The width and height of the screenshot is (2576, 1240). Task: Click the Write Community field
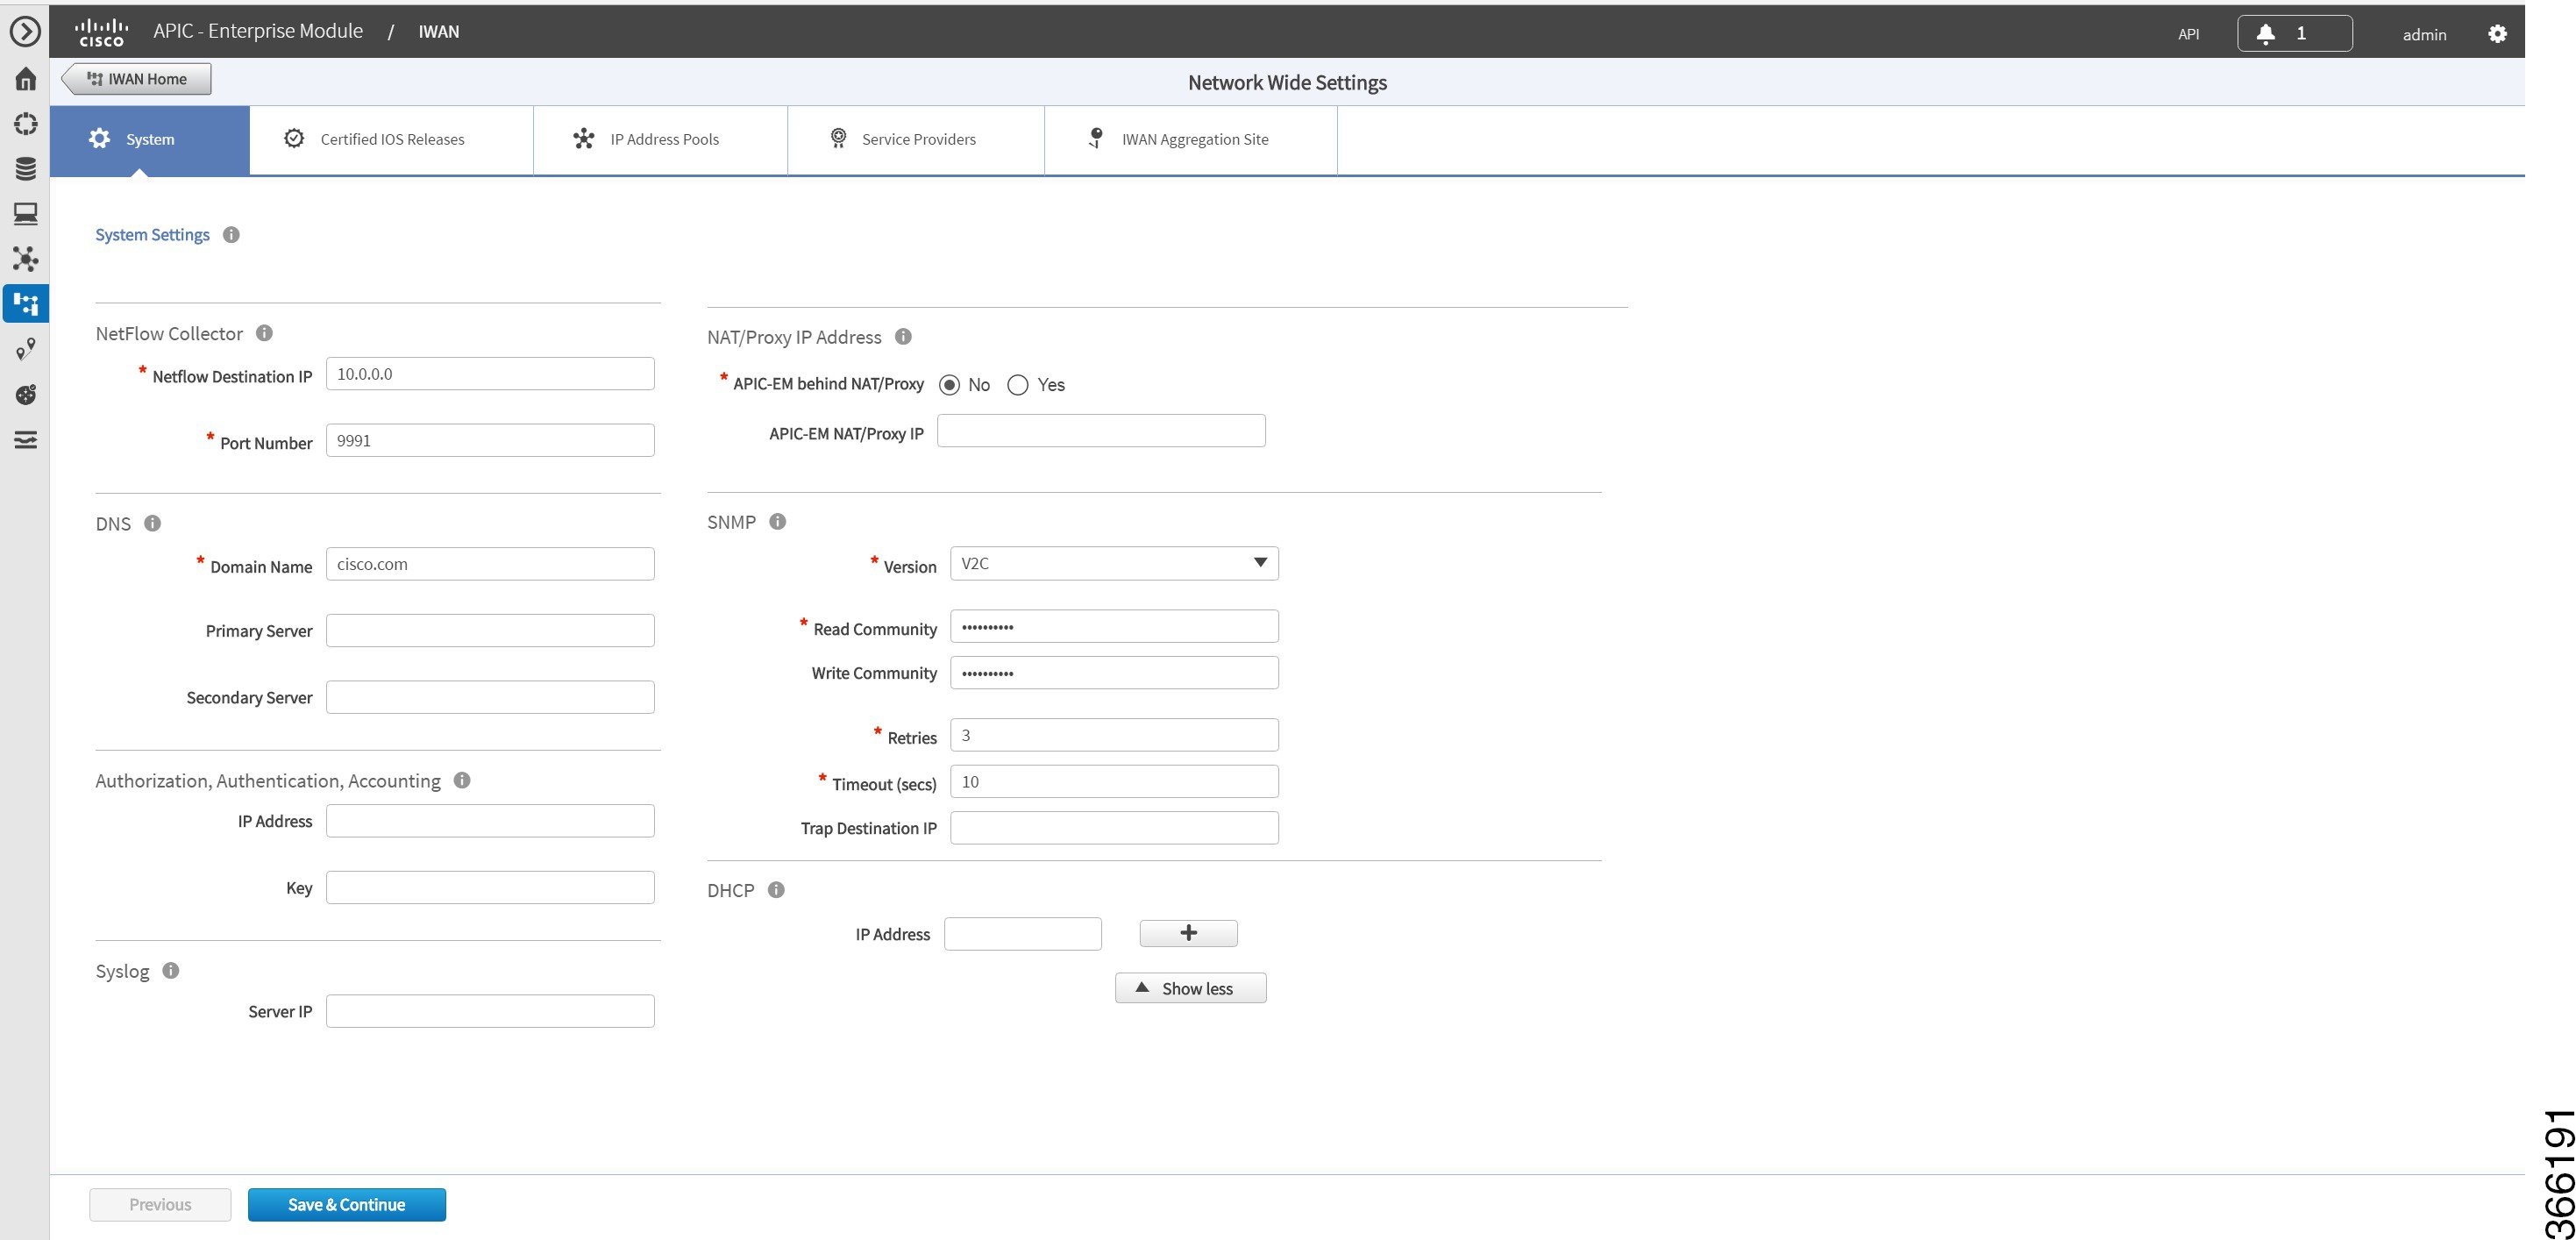click(1114, 672)
